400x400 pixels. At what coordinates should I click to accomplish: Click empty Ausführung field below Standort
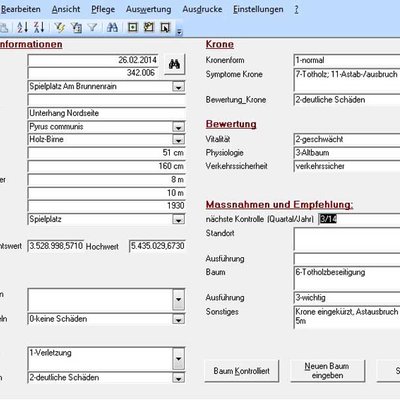[347, 259]
